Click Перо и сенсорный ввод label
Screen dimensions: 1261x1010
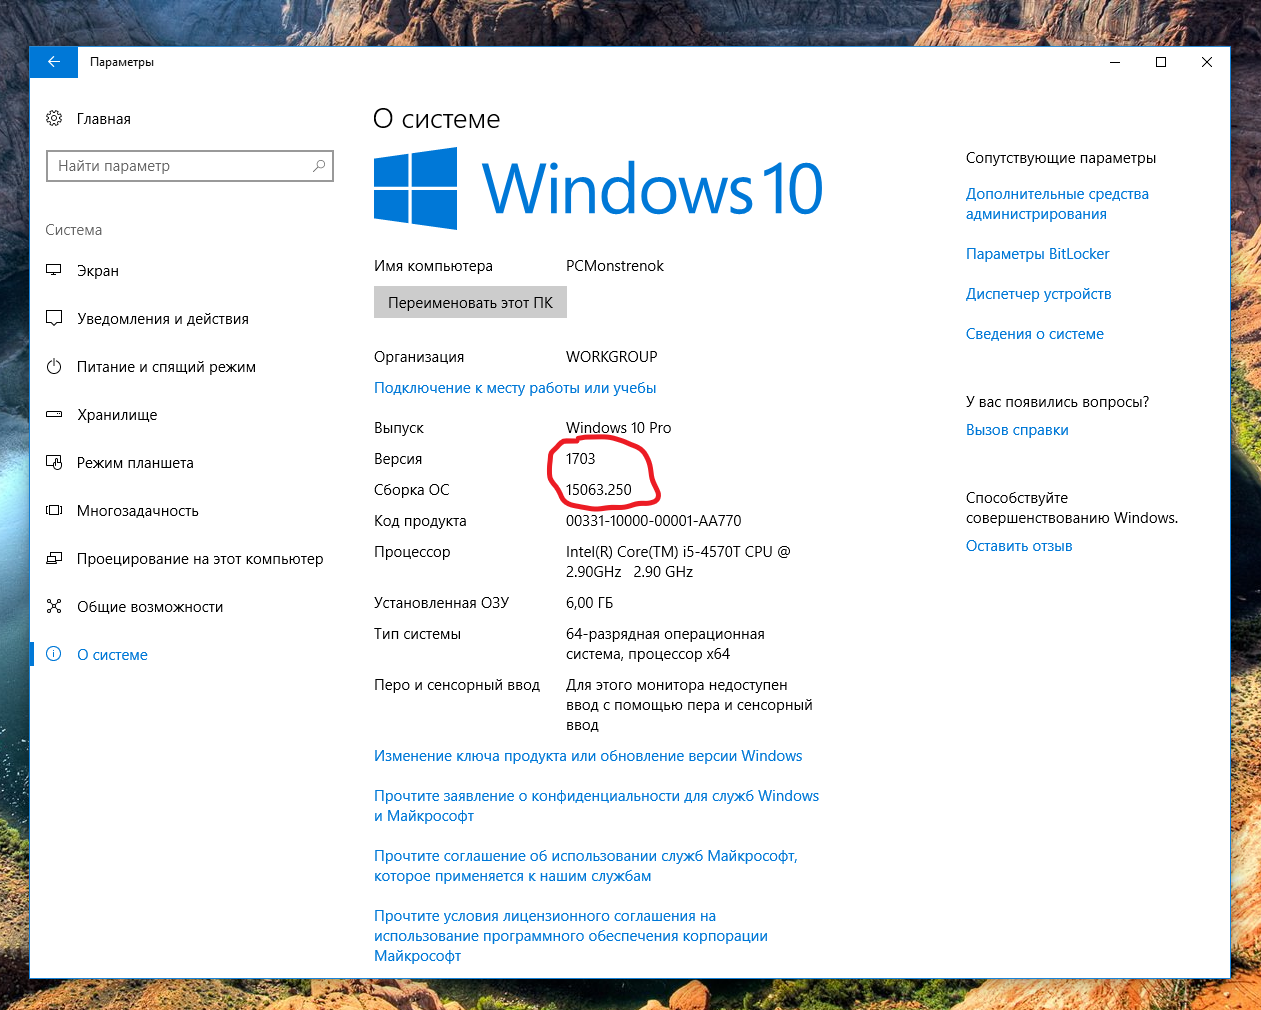pos(457,685)
